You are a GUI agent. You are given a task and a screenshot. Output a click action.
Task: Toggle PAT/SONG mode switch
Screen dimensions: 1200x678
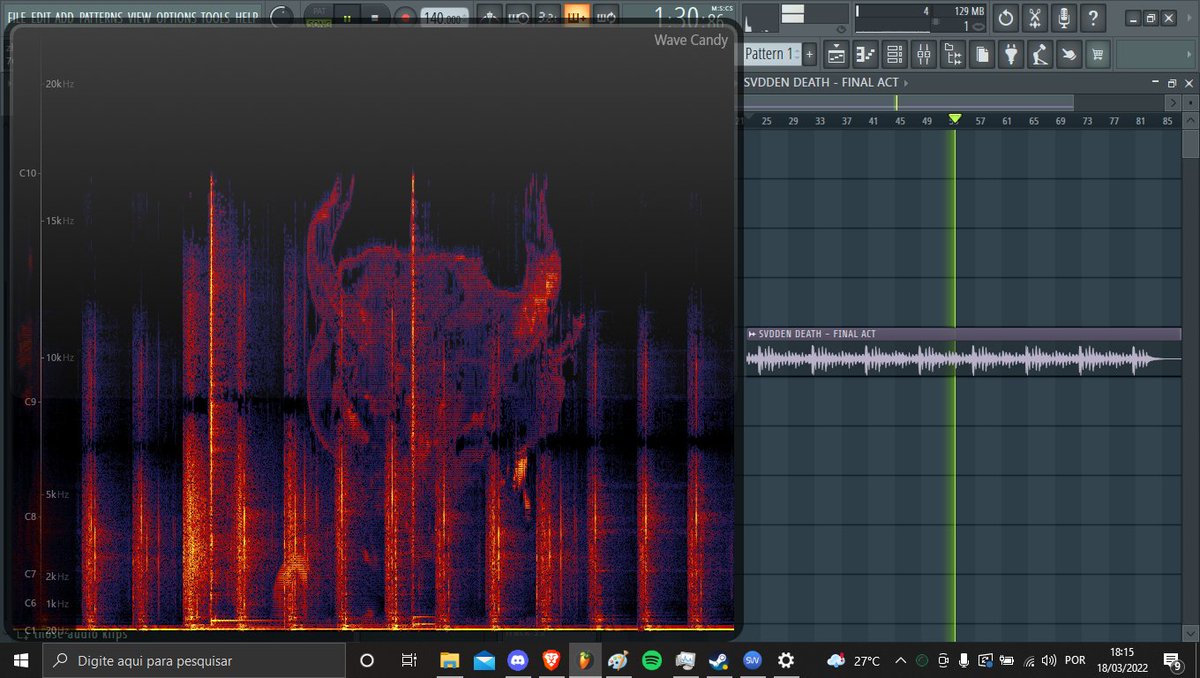[x=318, y=17]
